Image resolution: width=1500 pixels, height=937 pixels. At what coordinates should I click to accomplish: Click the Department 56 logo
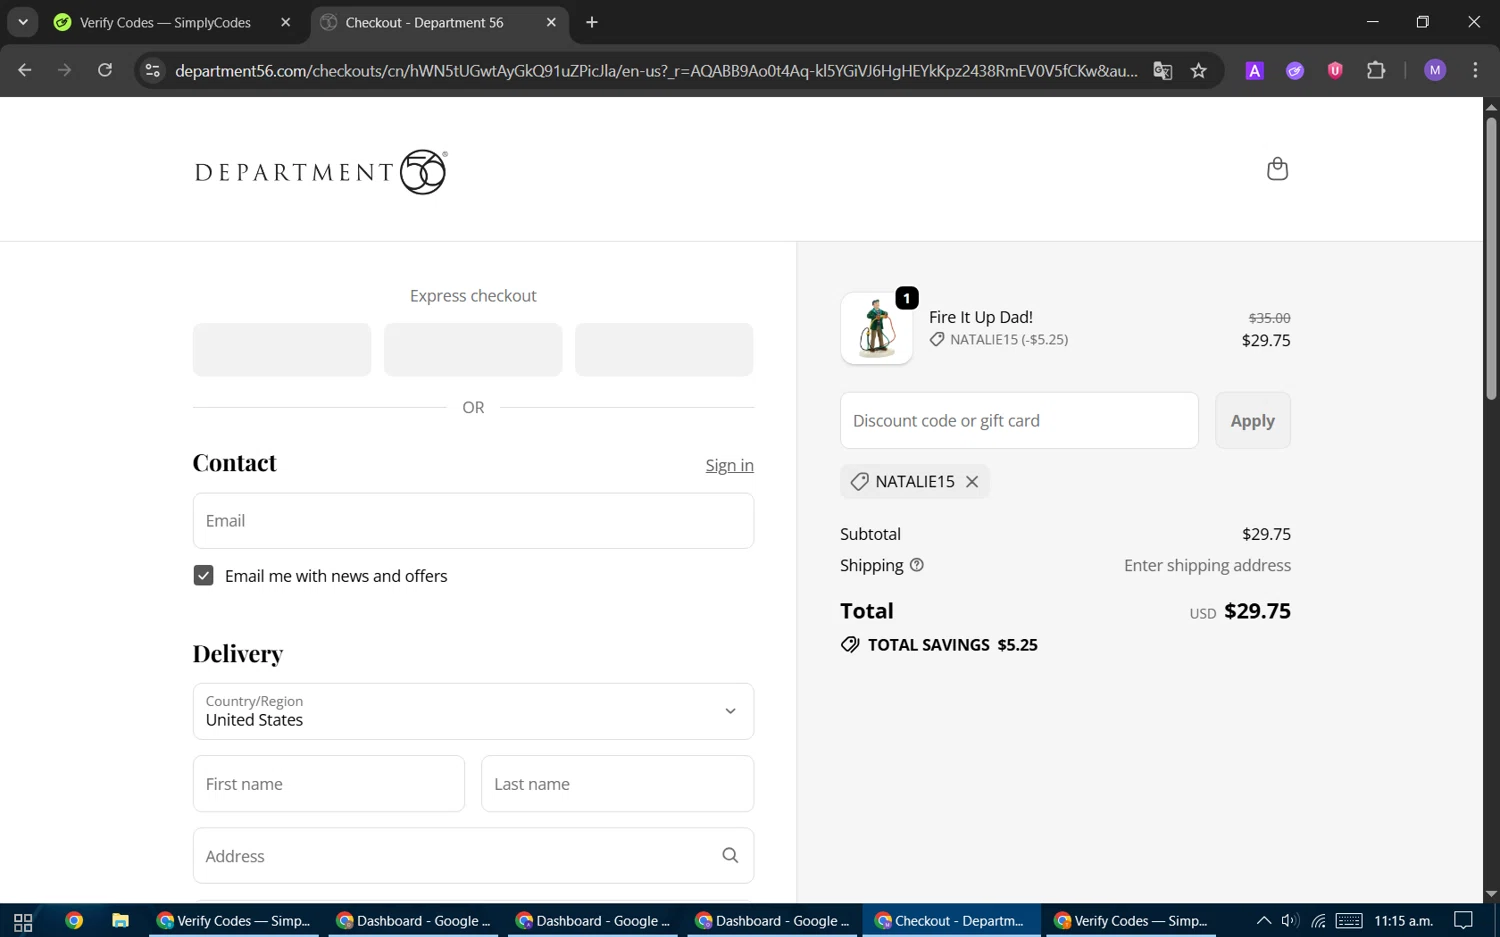[x=321, y=172]
